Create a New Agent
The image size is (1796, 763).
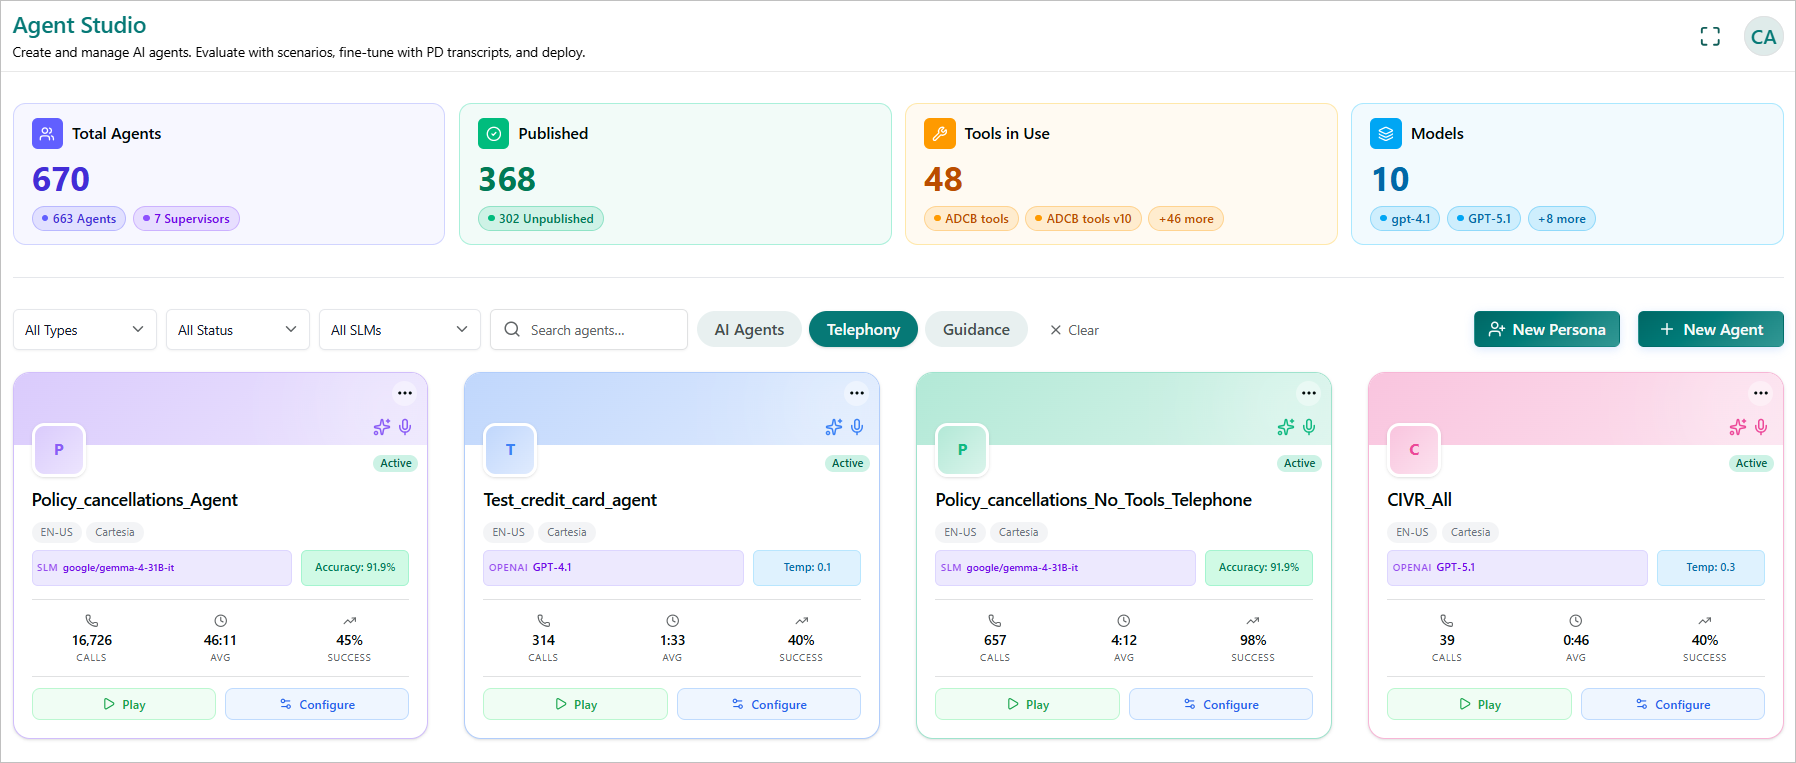click(1711, 329)
